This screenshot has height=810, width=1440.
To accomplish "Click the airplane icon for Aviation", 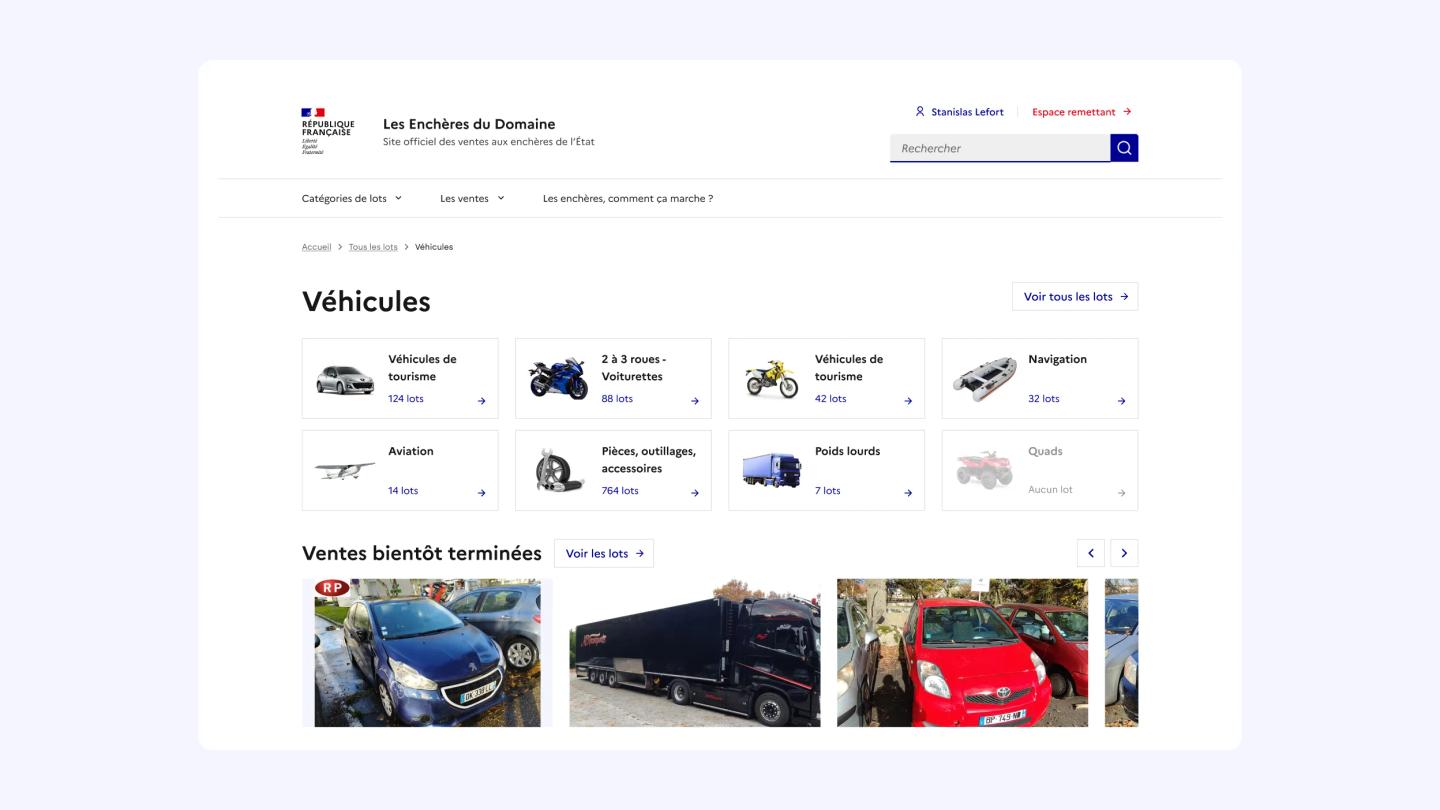I will pyautogui.click(x=345, y=469).
